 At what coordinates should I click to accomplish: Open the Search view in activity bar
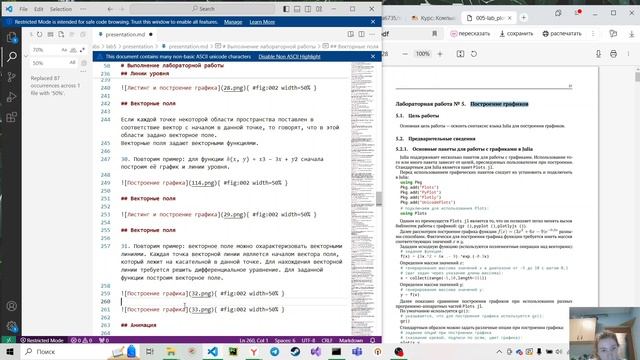pyautogui.click(x=11, y=57)
